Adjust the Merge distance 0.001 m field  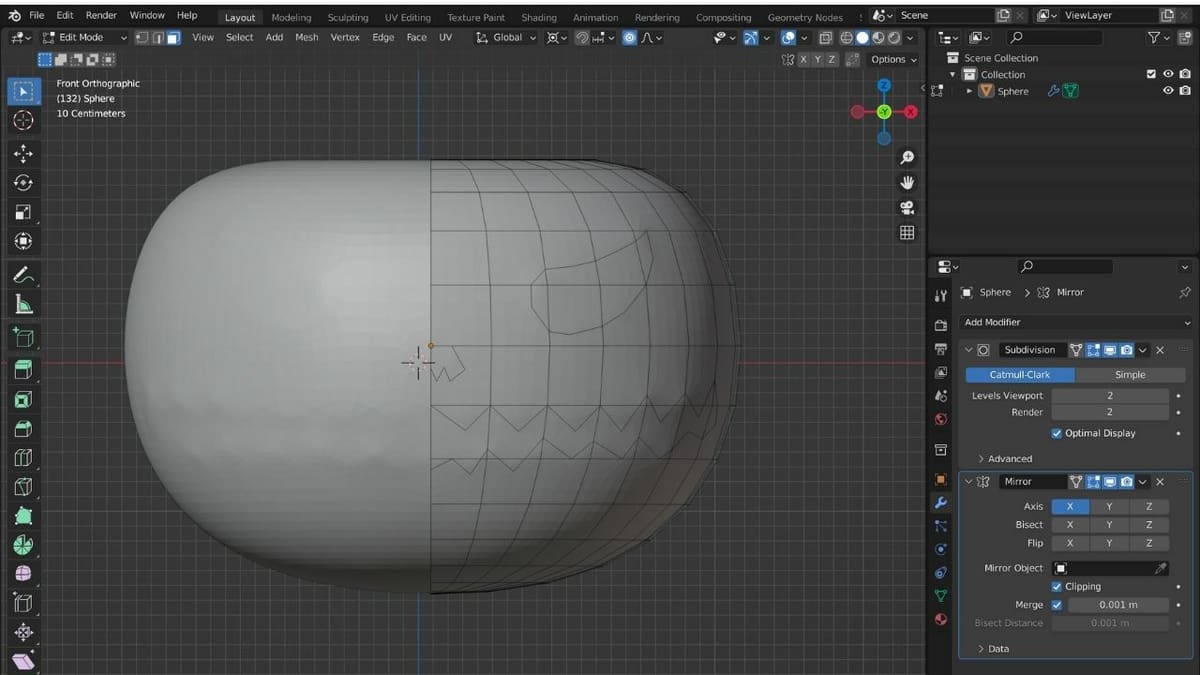(1118, 605)
